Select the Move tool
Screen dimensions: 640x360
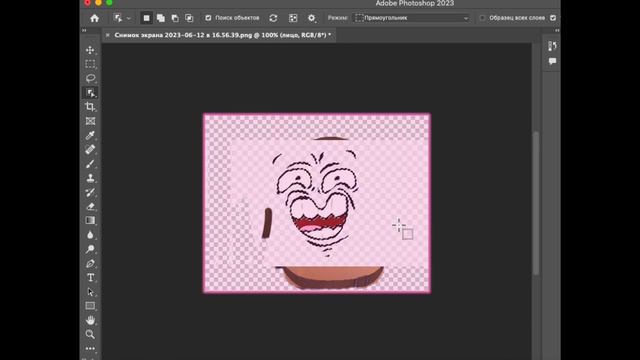pos(90,50)
